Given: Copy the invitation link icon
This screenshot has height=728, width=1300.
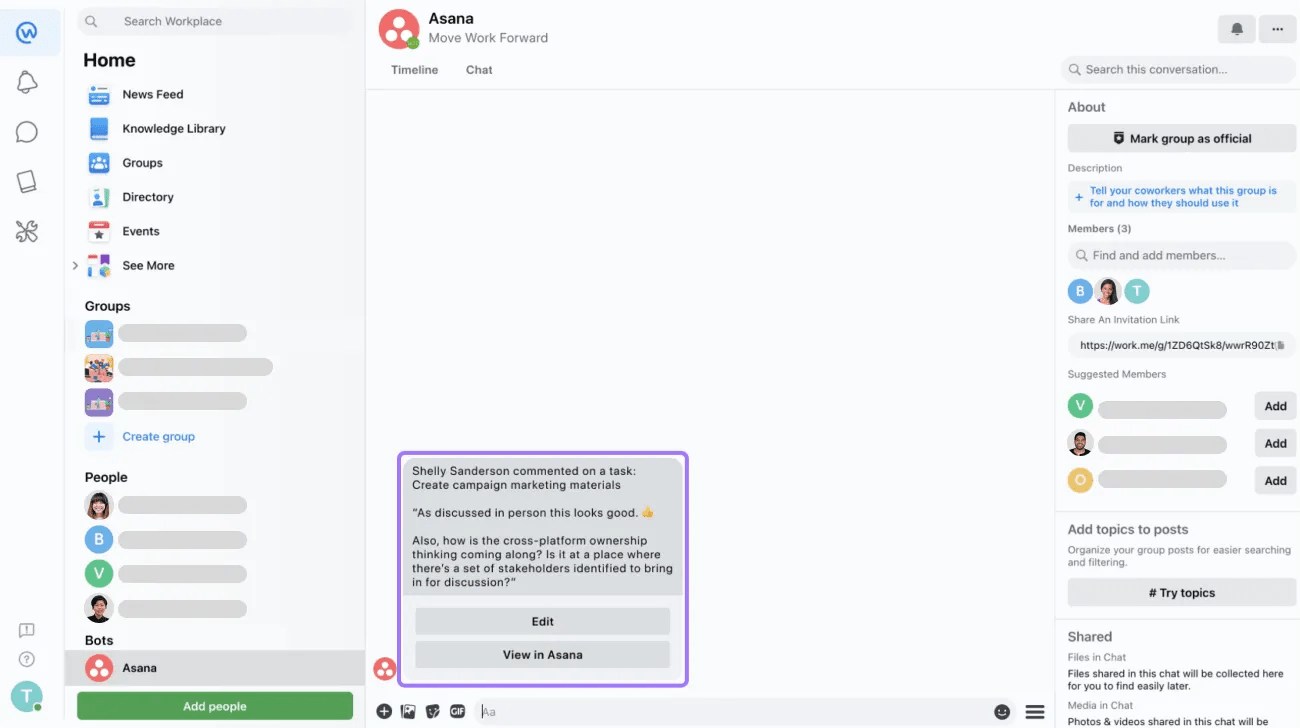Looking at the screenshot, I should 1281,345.
